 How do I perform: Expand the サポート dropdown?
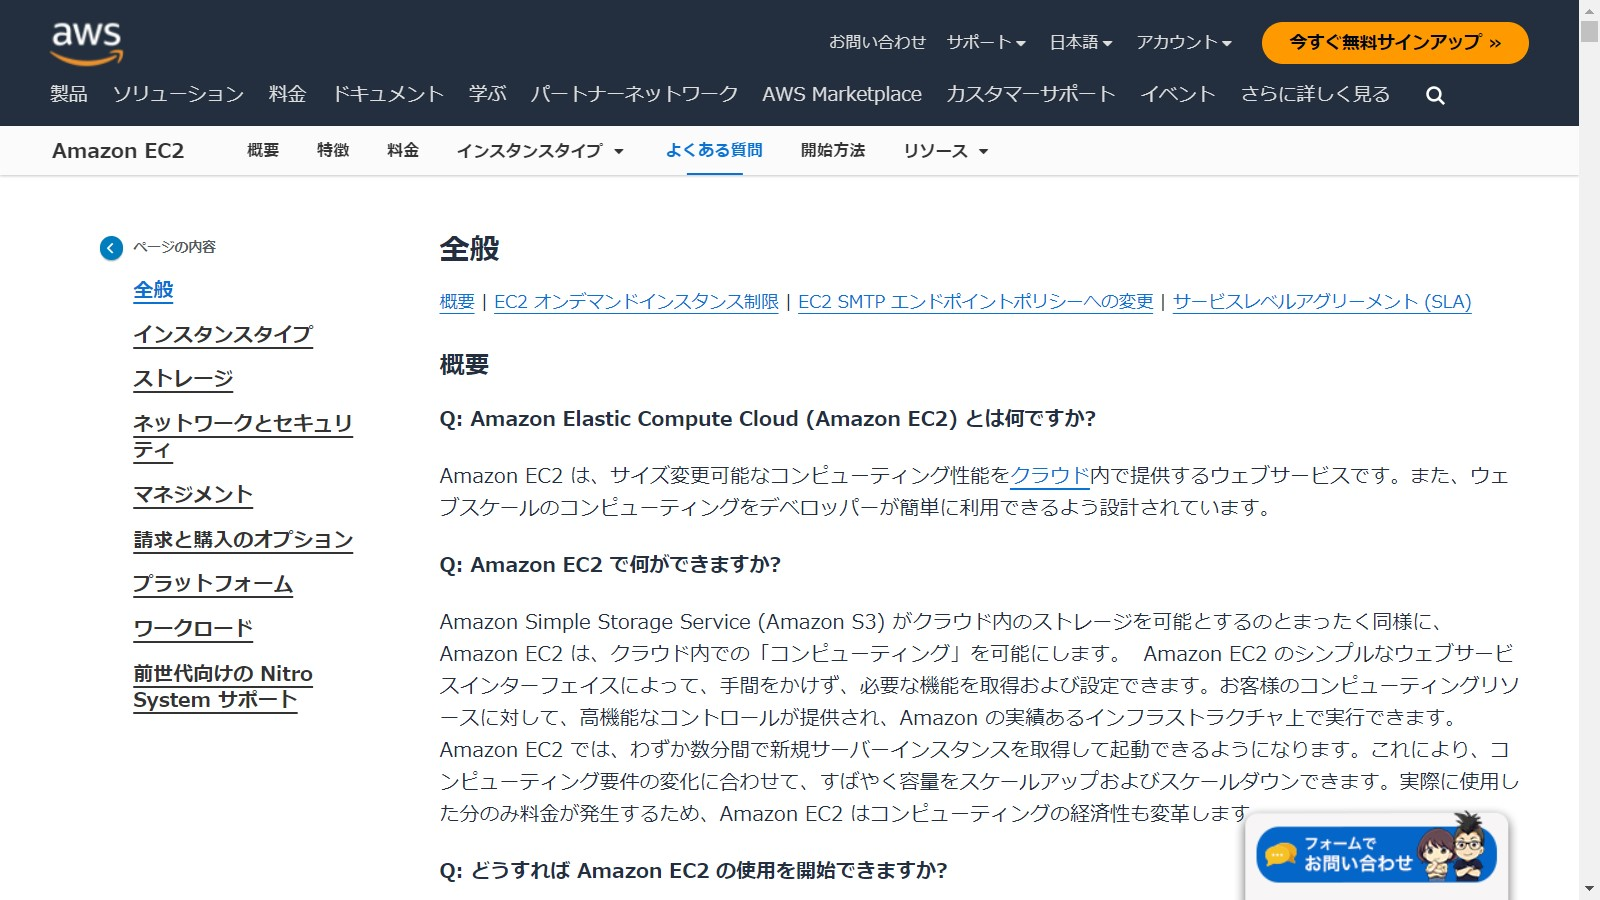pyautogui.click(x=986, y=43)
